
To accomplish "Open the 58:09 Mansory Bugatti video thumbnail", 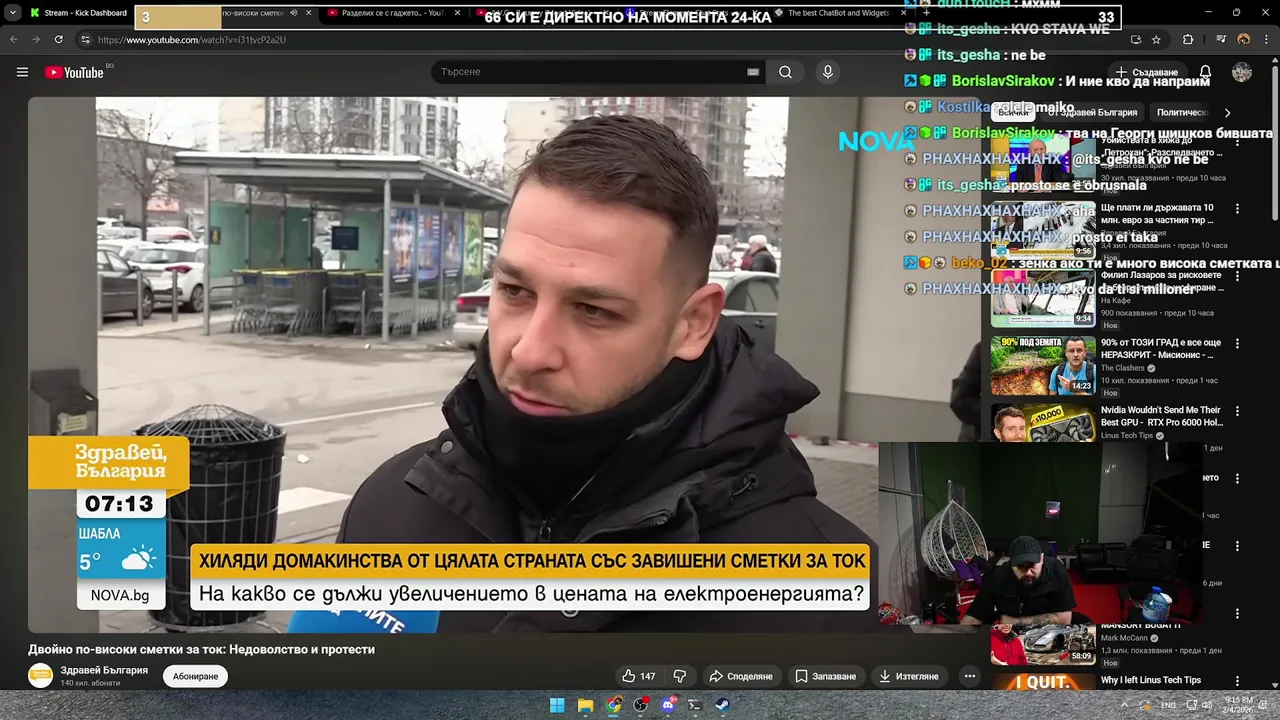I will pyautogui.click(x=1043, y=644).
